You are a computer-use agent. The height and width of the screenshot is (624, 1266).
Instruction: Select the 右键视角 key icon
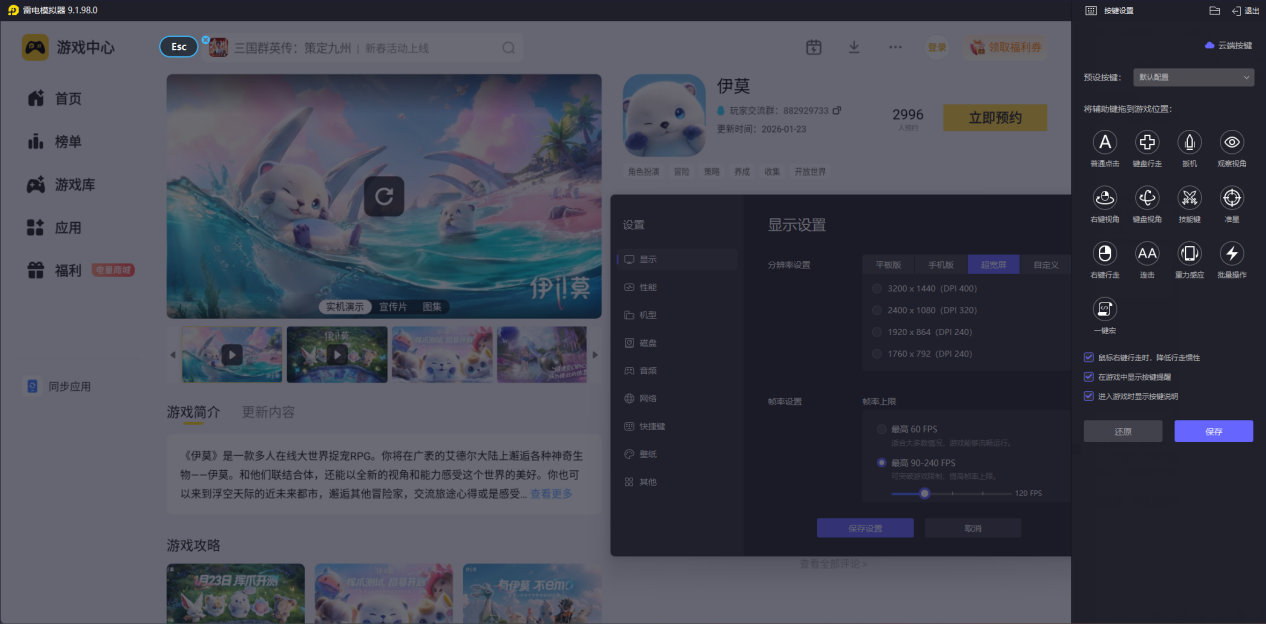pos(1105,197)
